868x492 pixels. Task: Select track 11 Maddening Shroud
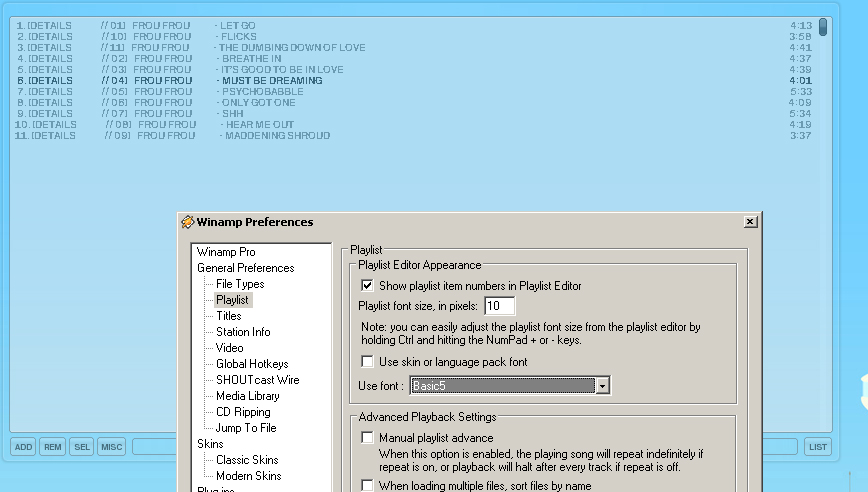tap(414, 136)
